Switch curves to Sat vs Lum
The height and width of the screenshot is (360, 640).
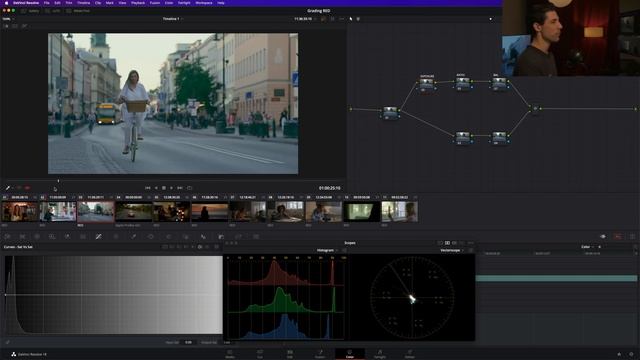click(x=207, y=247)
